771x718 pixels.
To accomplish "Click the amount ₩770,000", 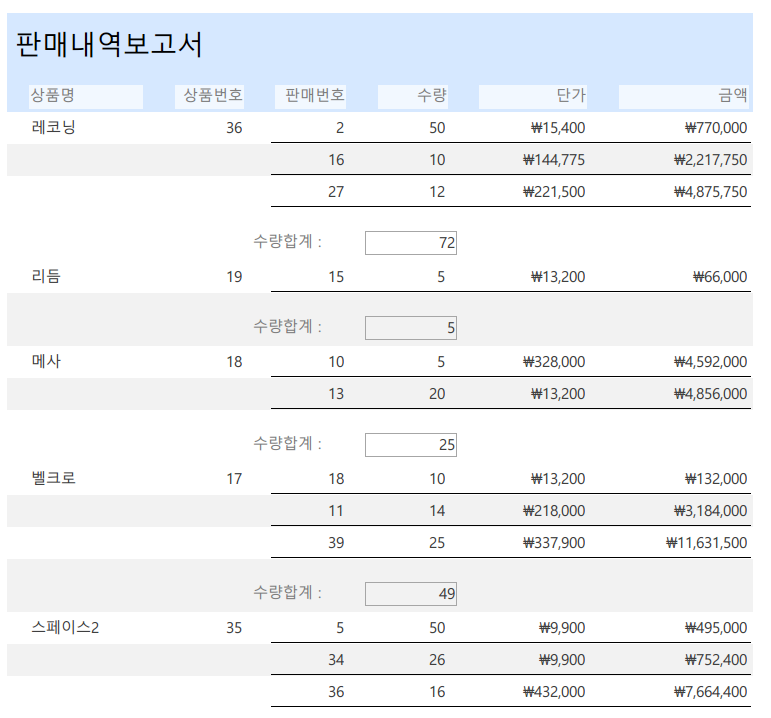I will click(x=716, y=128).
